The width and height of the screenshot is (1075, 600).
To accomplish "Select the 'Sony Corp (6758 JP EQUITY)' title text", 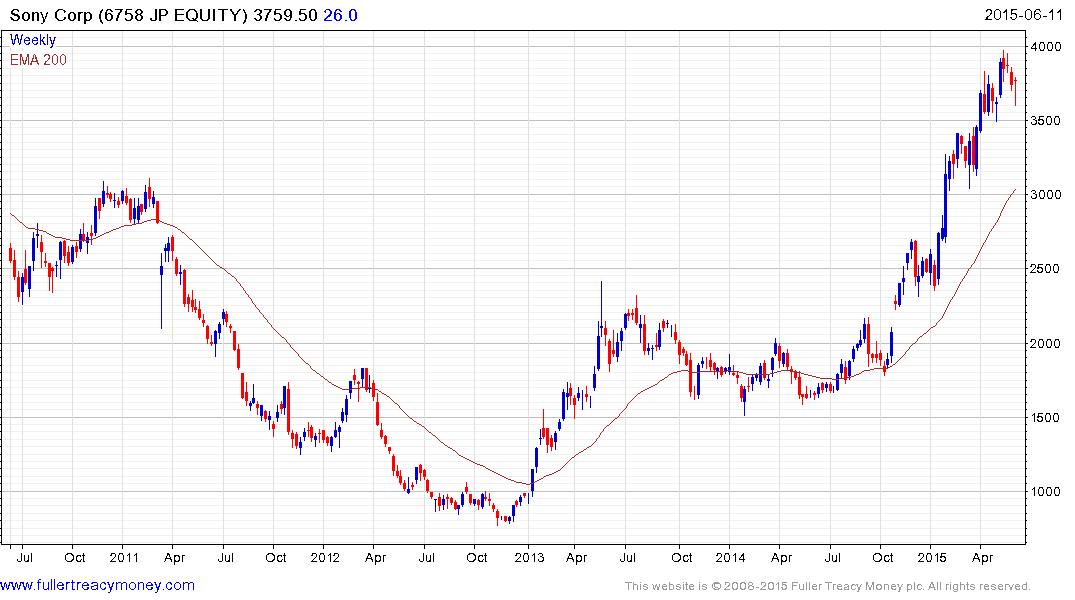I will (128, 15).
